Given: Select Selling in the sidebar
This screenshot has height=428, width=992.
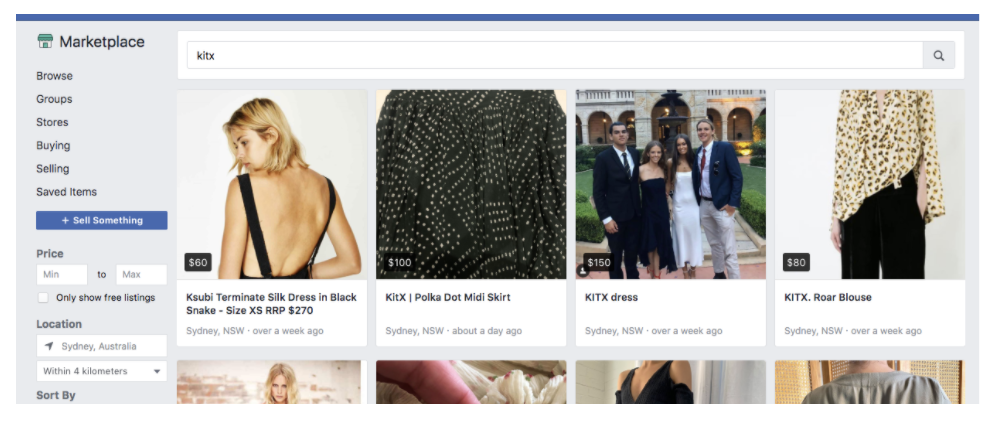Looking at the screenshot, I should pyautogui.click(x=53, y=169).
